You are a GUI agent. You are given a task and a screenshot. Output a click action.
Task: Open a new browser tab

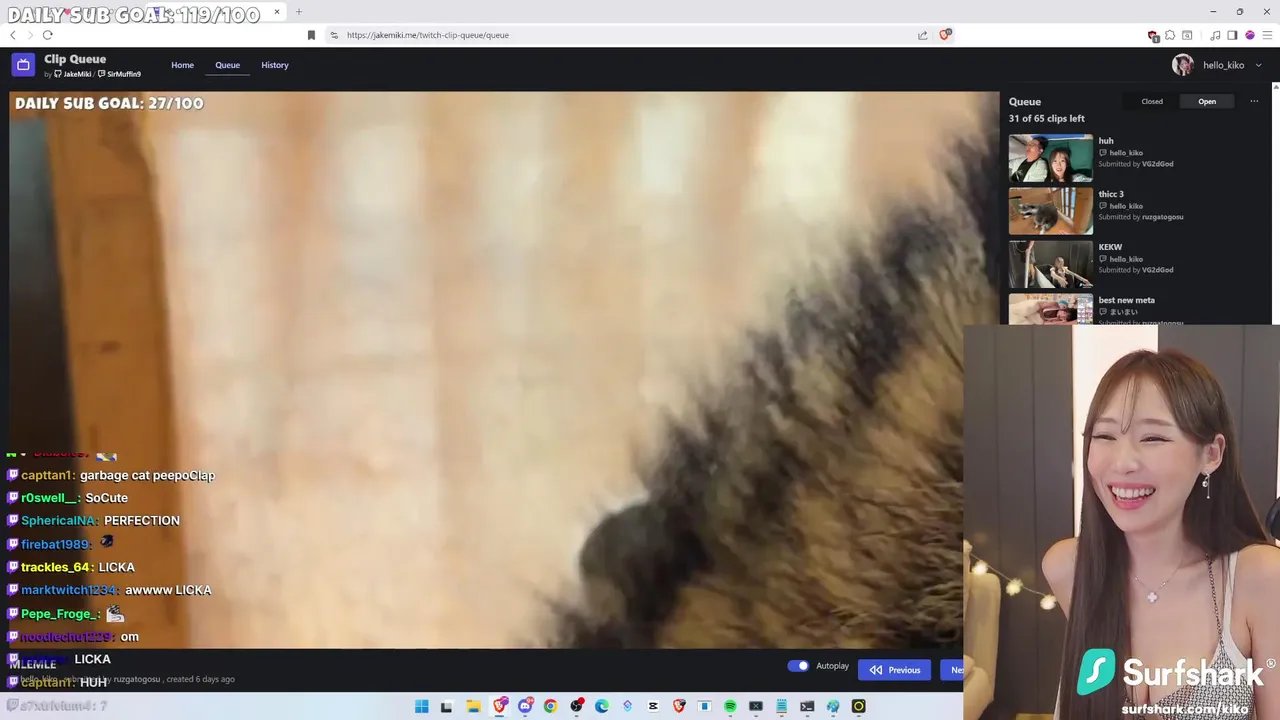click(299, 12)
